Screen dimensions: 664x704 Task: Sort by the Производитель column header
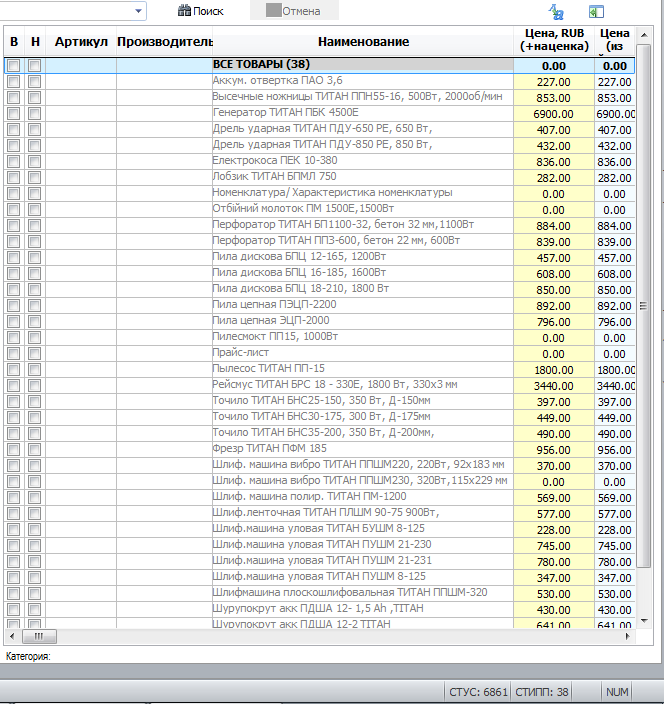(x=165, y=42)
